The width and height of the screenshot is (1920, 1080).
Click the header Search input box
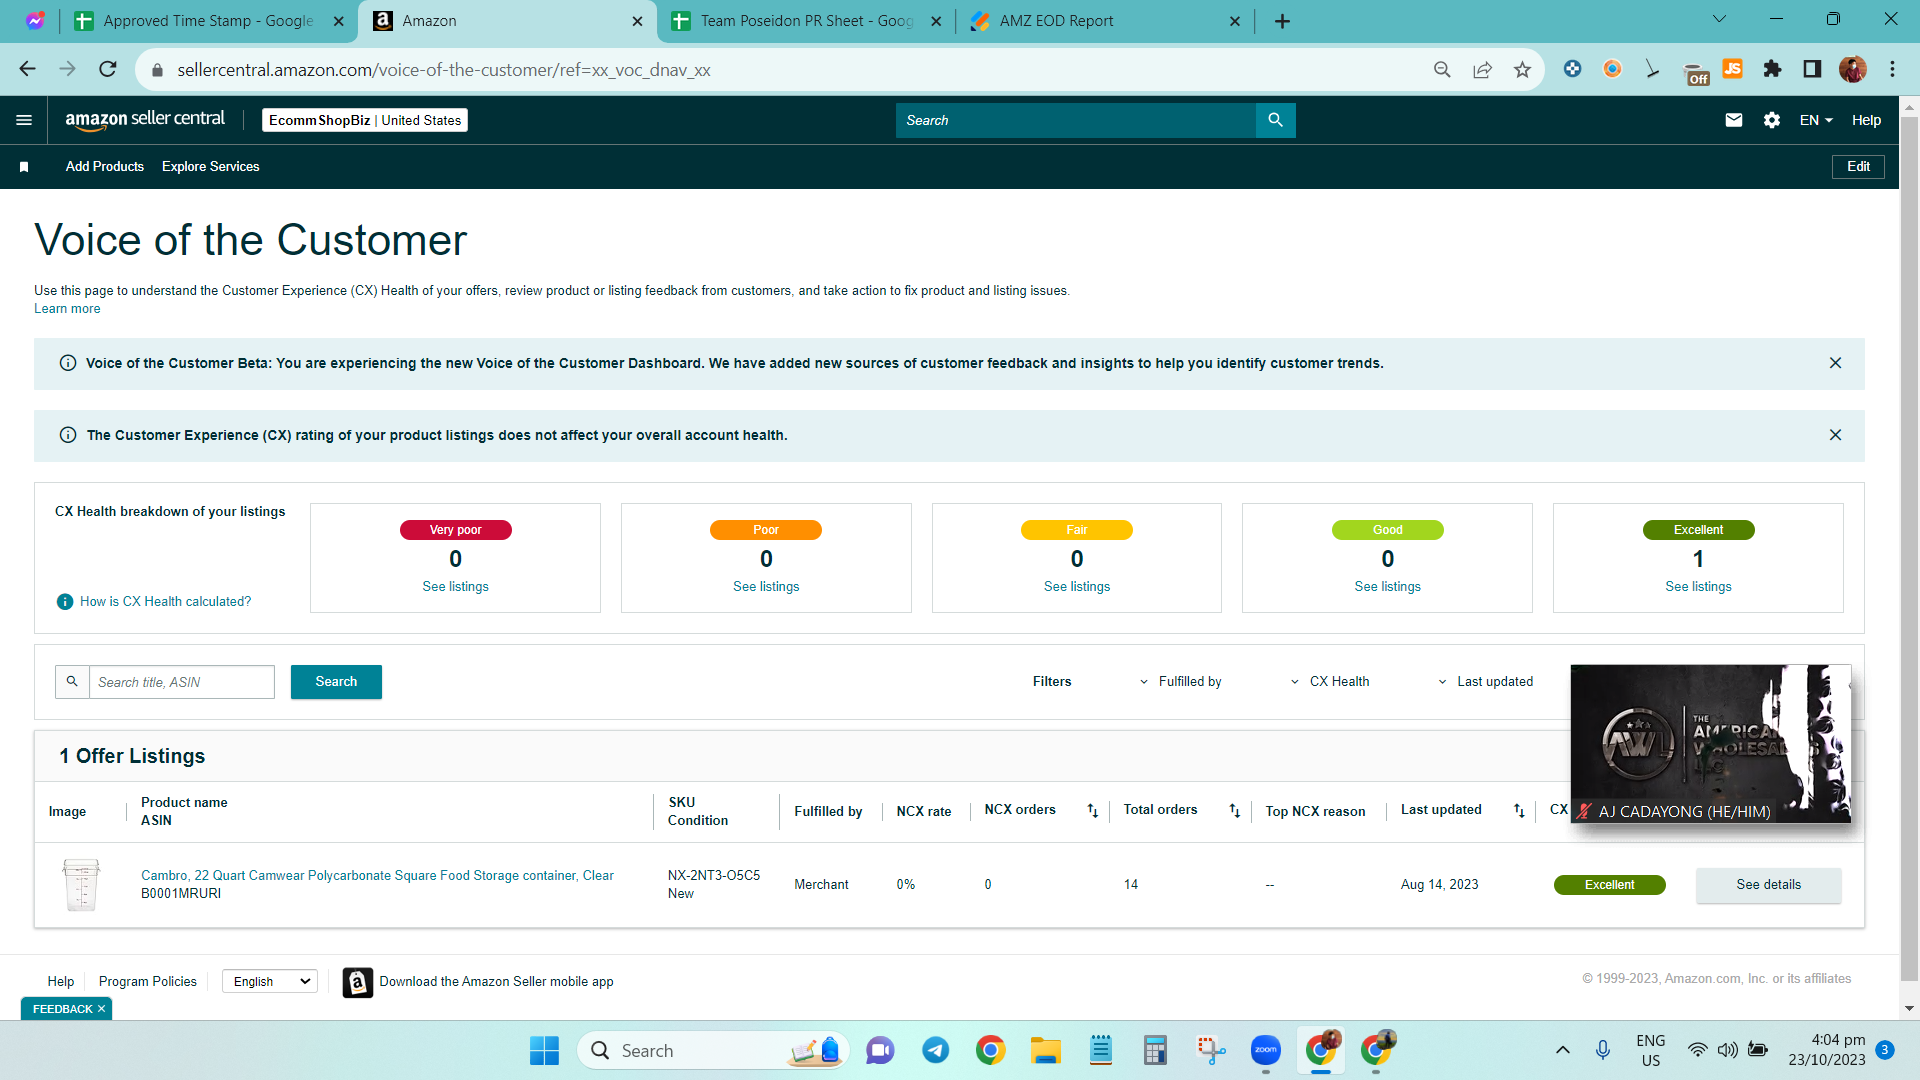coord(1076,120)
